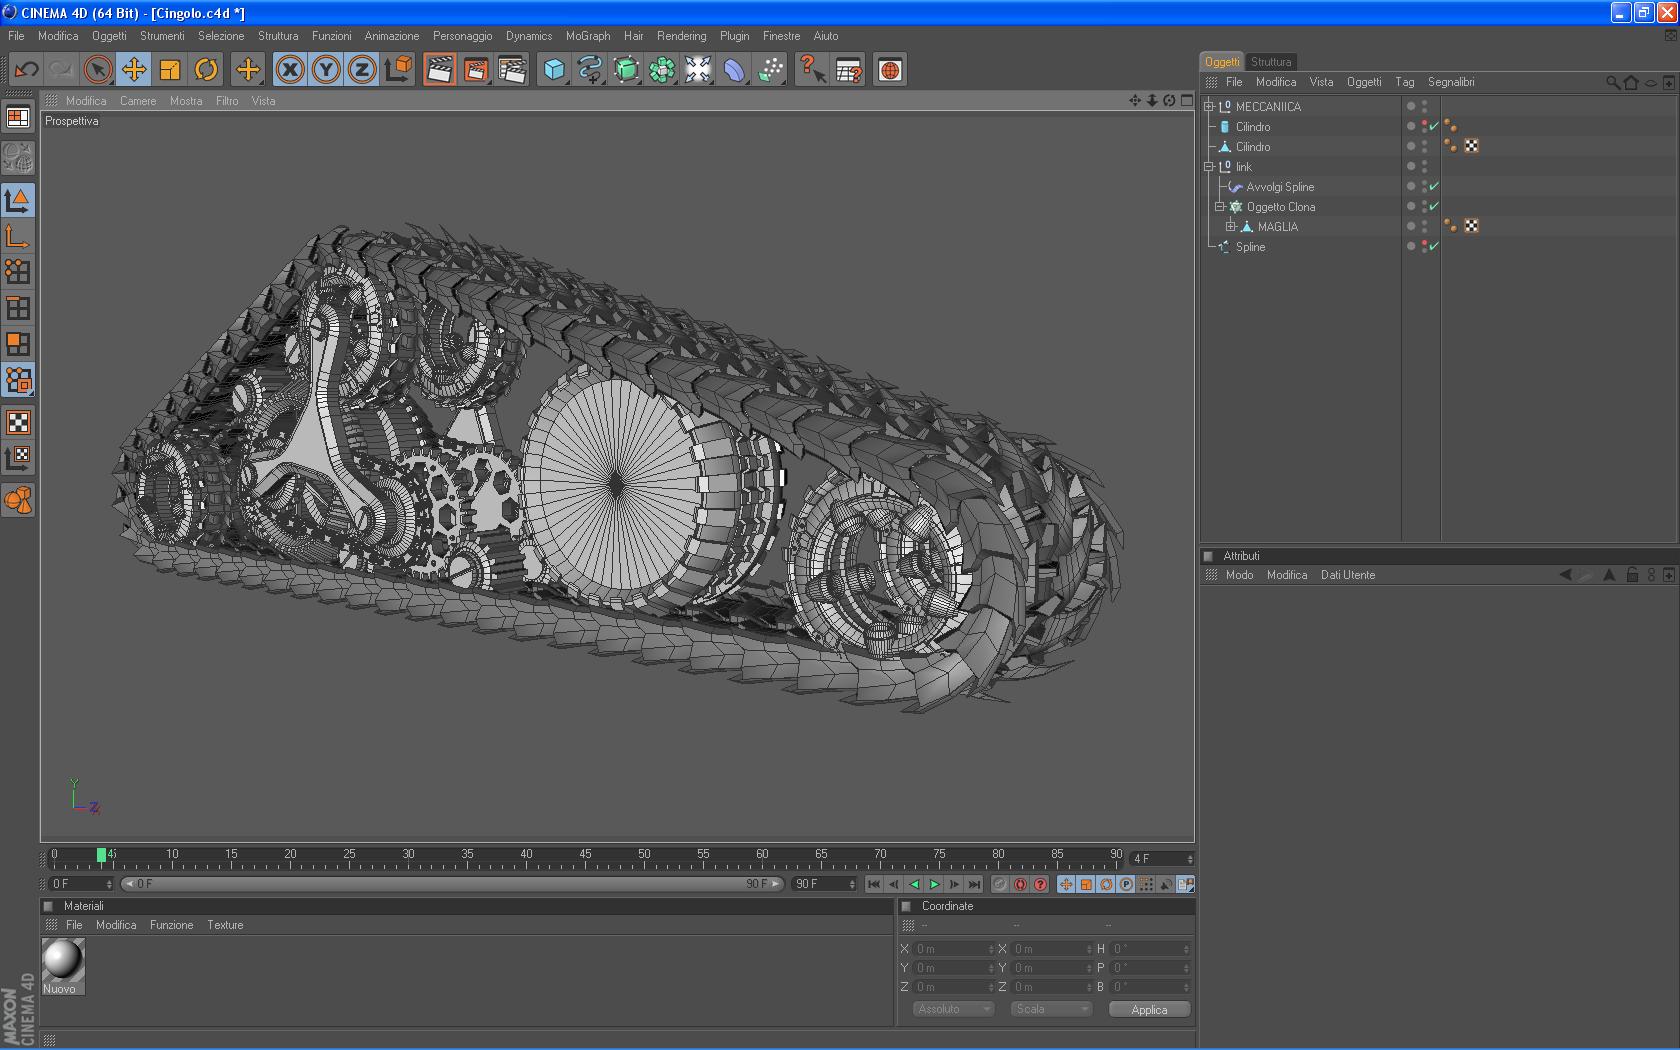Click the Render in viewport clapperboard icon

pos(439,70)
